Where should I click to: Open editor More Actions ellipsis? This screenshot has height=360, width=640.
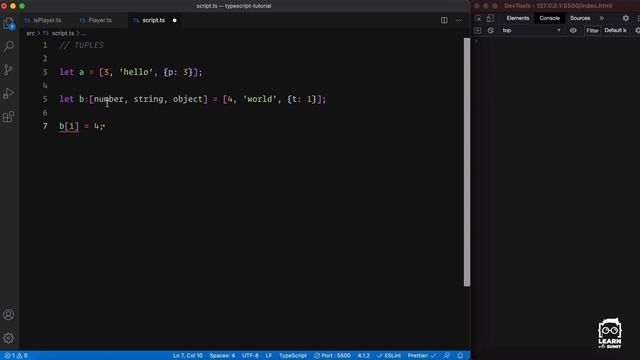tap(459, 20)
